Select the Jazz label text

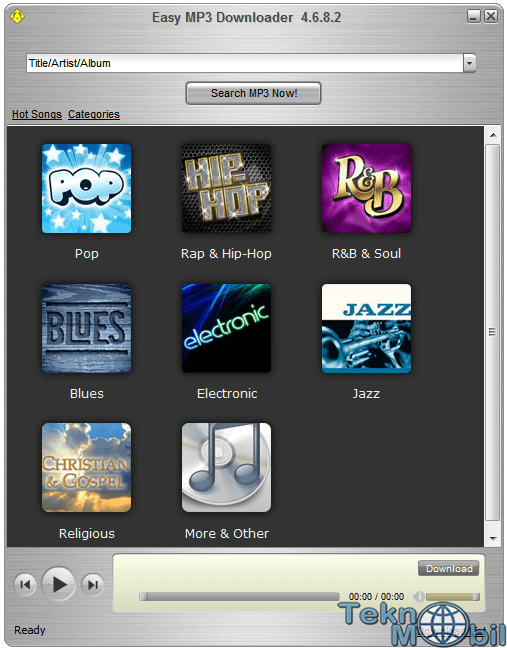click(366, 393)
